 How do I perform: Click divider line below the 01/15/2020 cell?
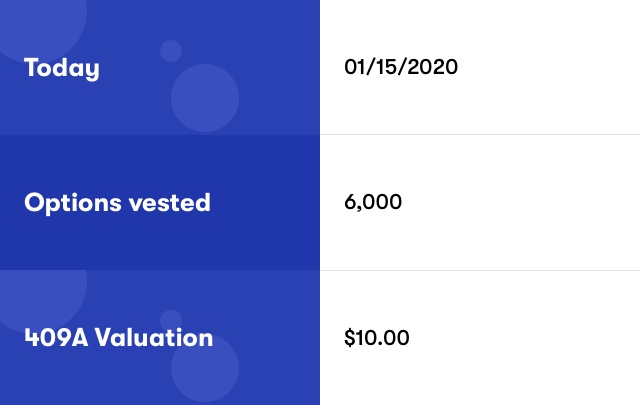(480, 134)
